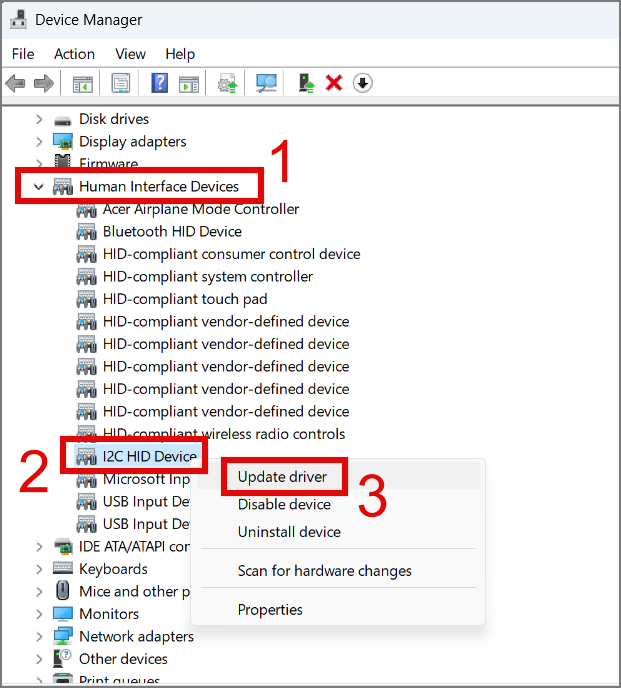Expand the Display adapters node
The width and height of the screenshot is (621, 688).
[39, 141]
